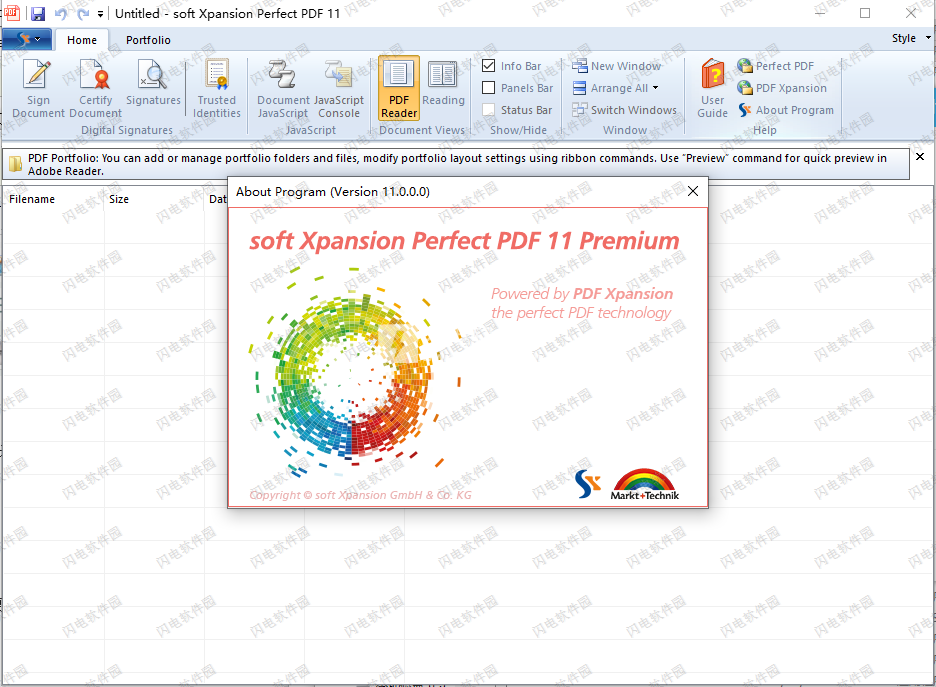Toggle the Info Bar checkbox
Image resolution: width=936 pixels, height=687 pixels.
coord(488,66)
